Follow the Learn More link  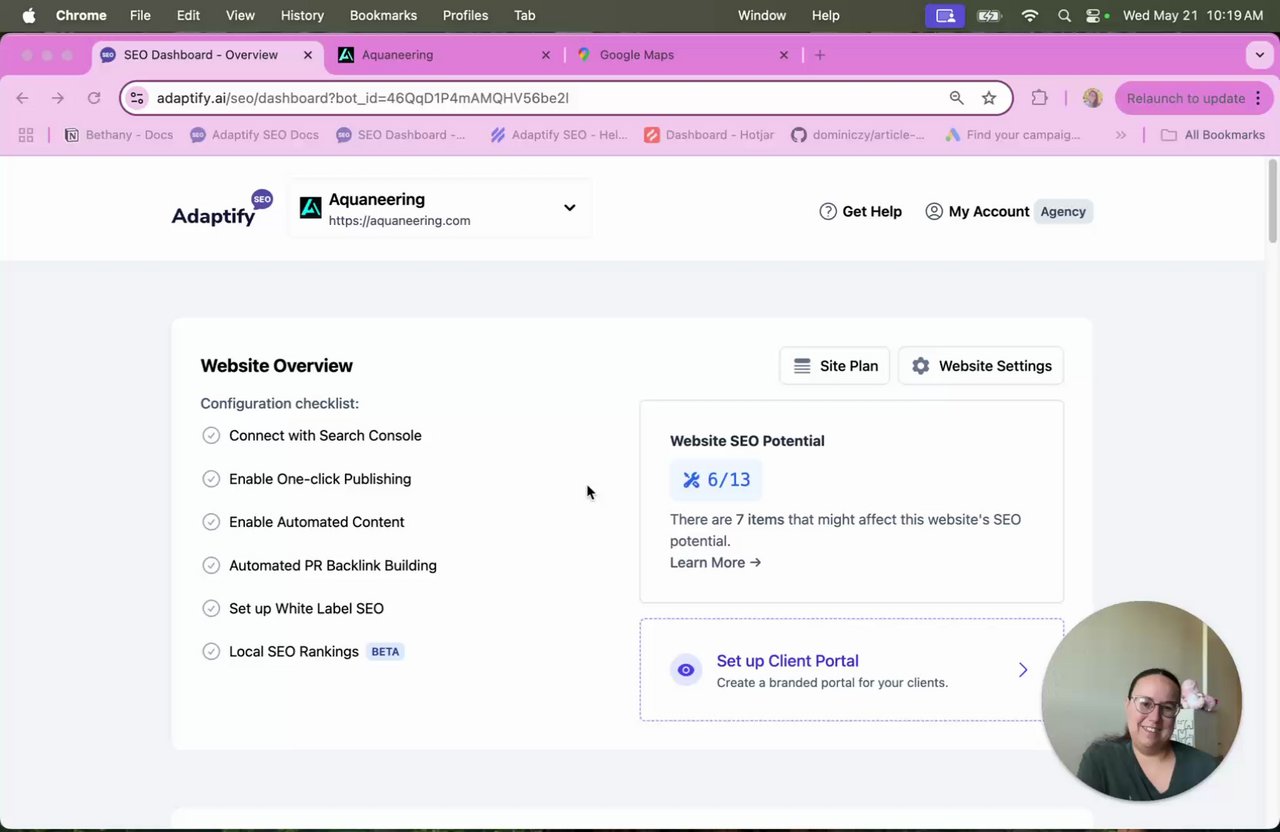click(715, 562)
